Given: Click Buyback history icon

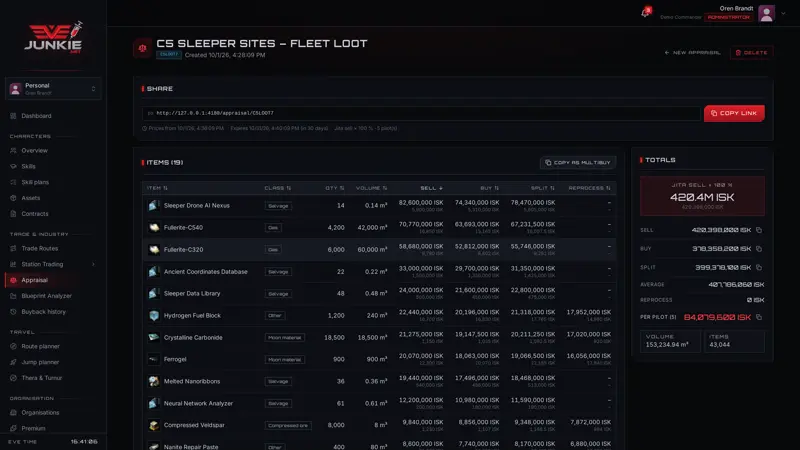Looking at the screenshot, I should coord(13,312).
